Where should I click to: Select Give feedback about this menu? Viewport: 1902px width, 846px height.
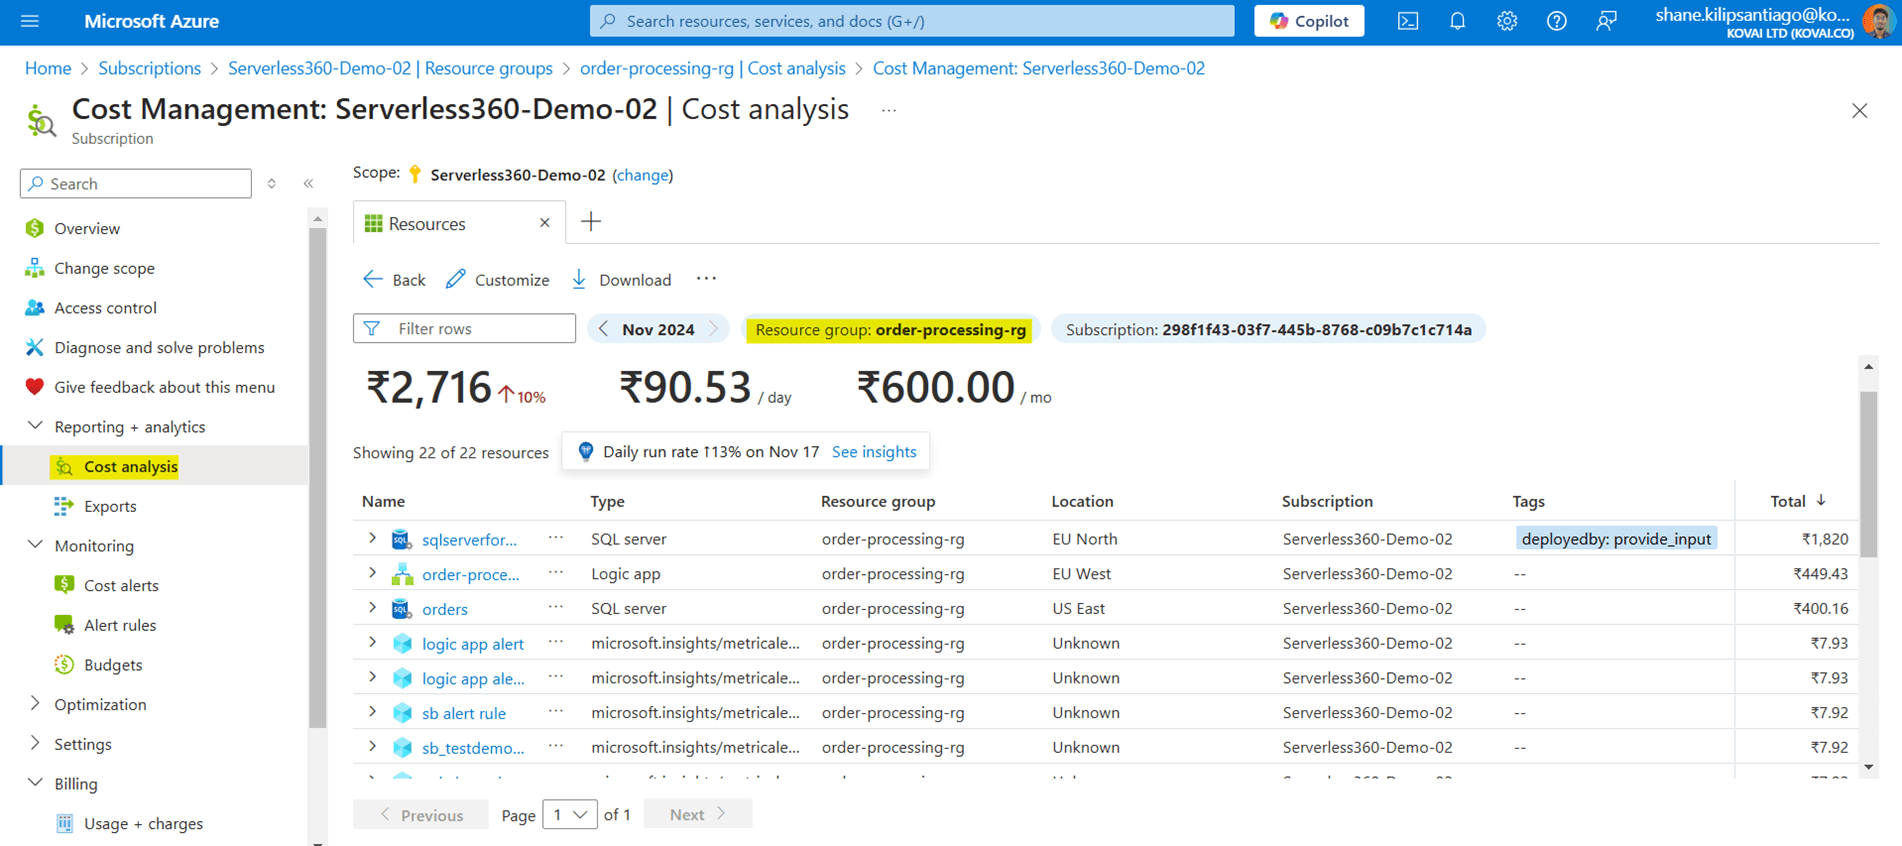(164, 387)
